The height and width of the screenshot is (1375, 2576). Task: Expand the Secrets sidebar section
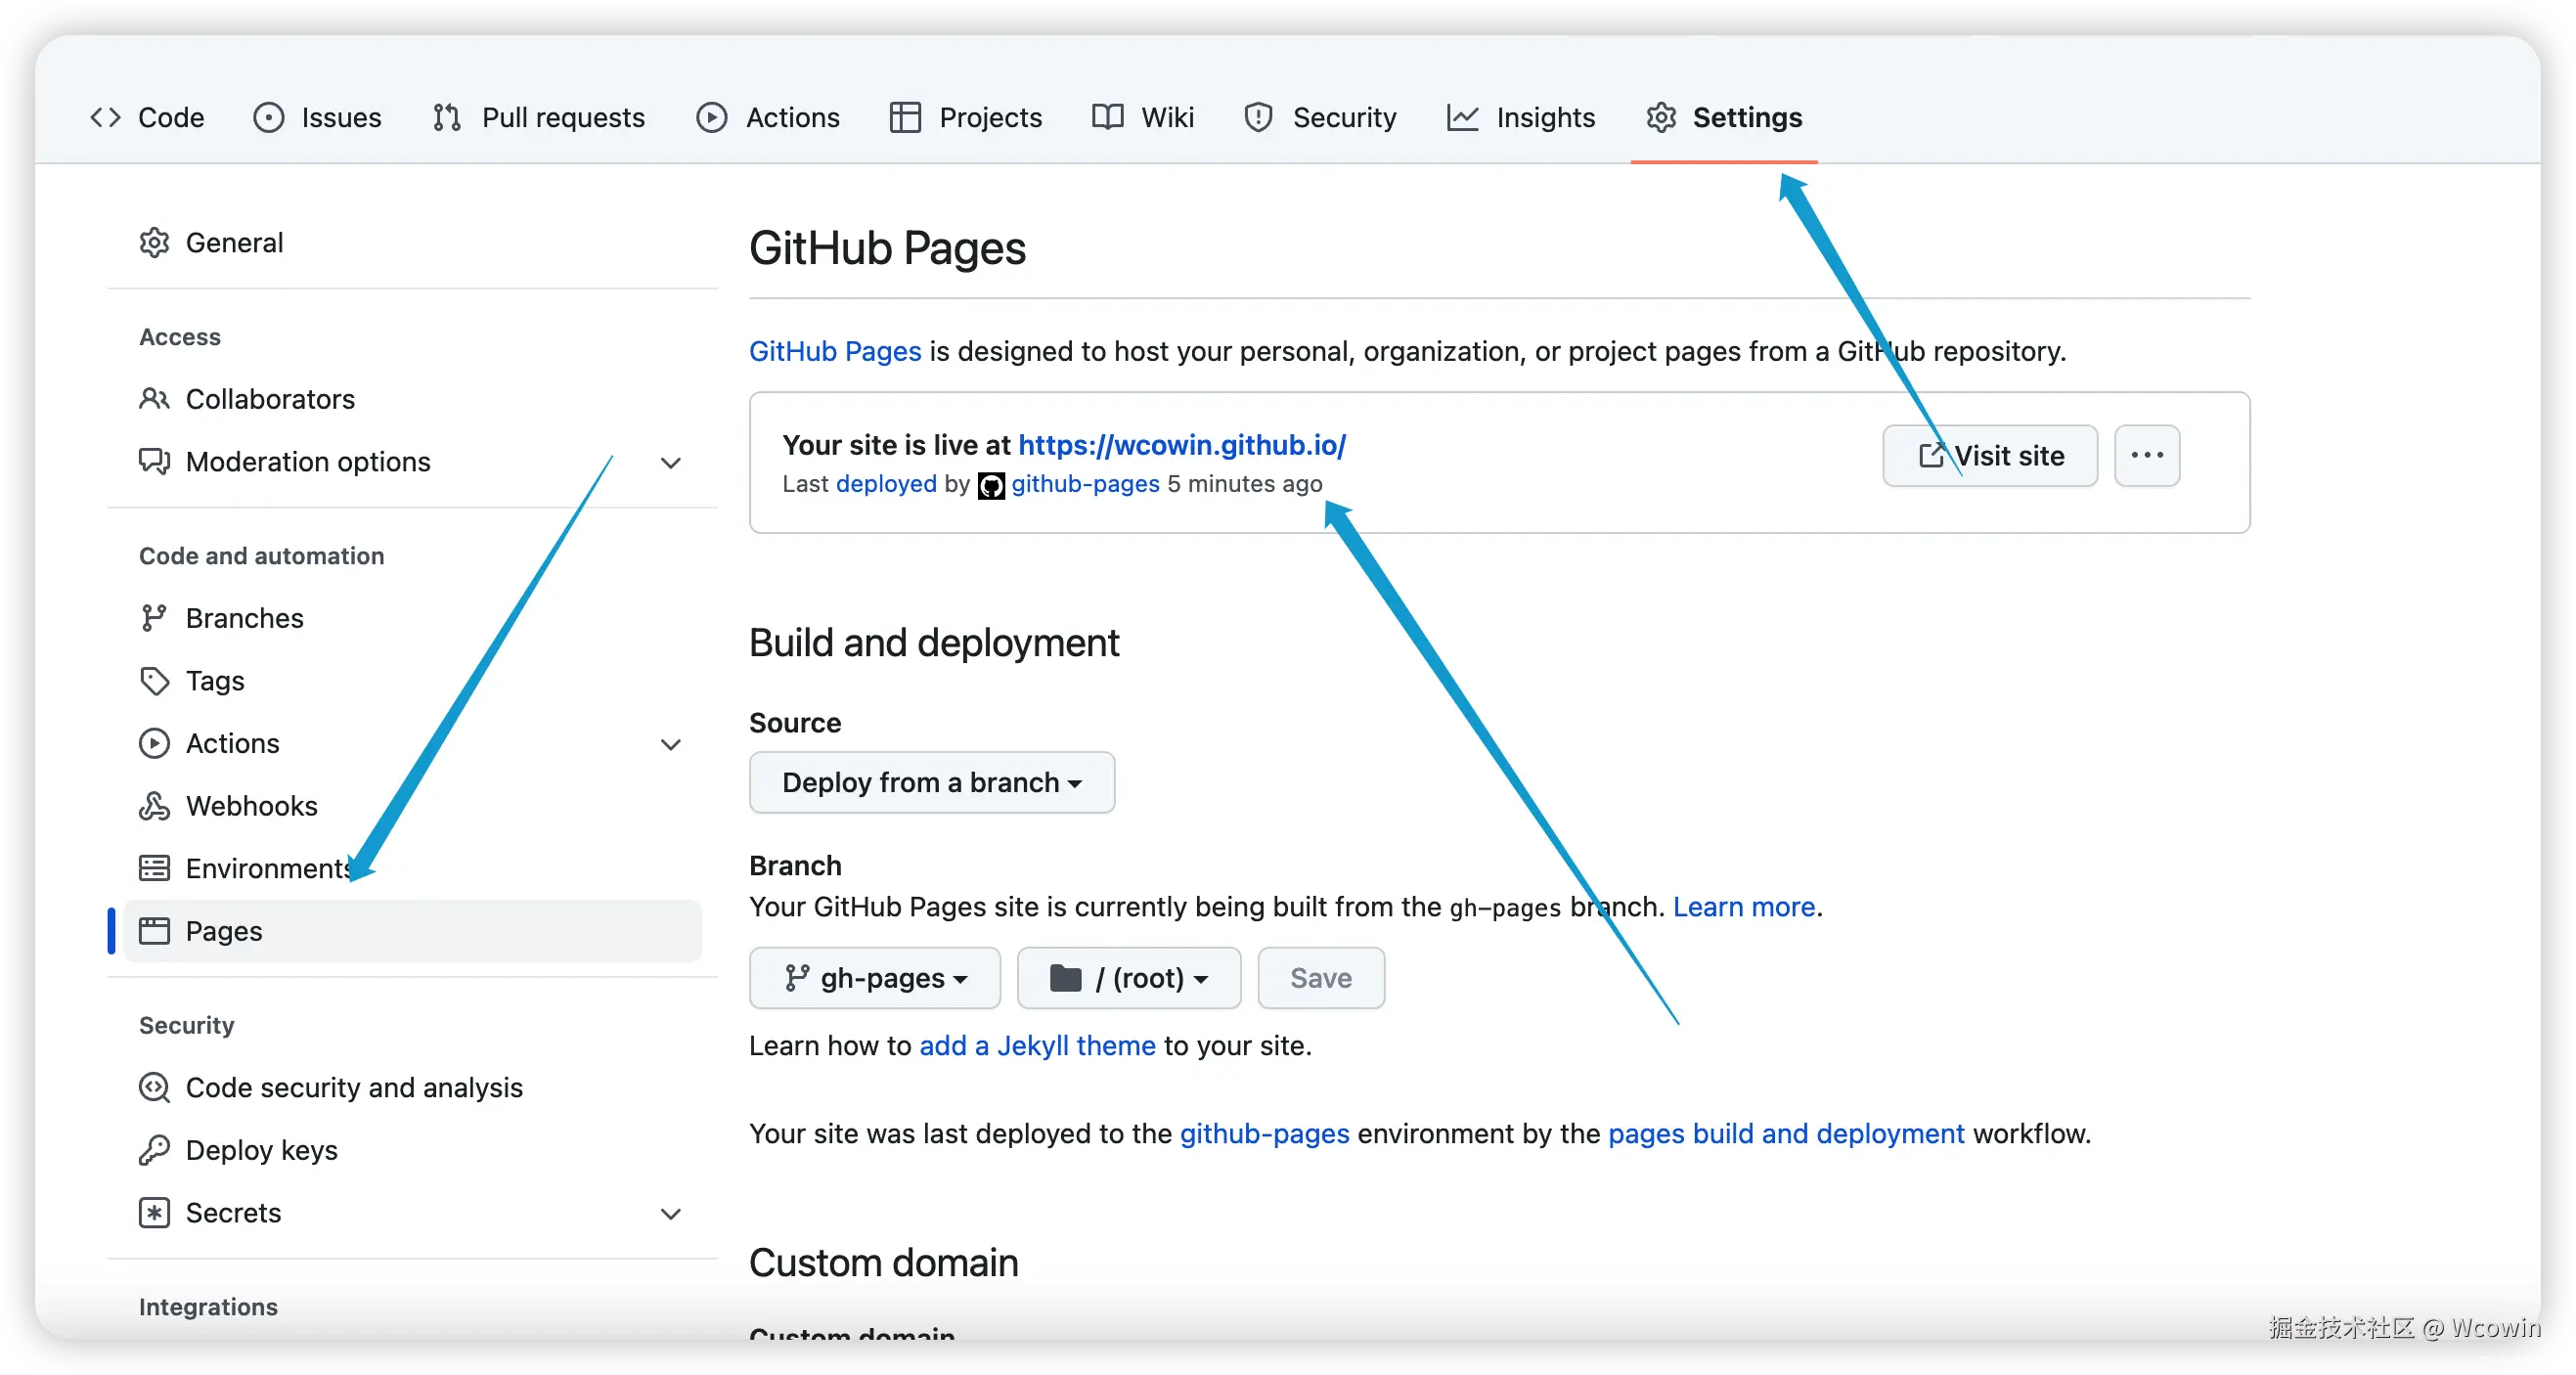coord(671,1213)
